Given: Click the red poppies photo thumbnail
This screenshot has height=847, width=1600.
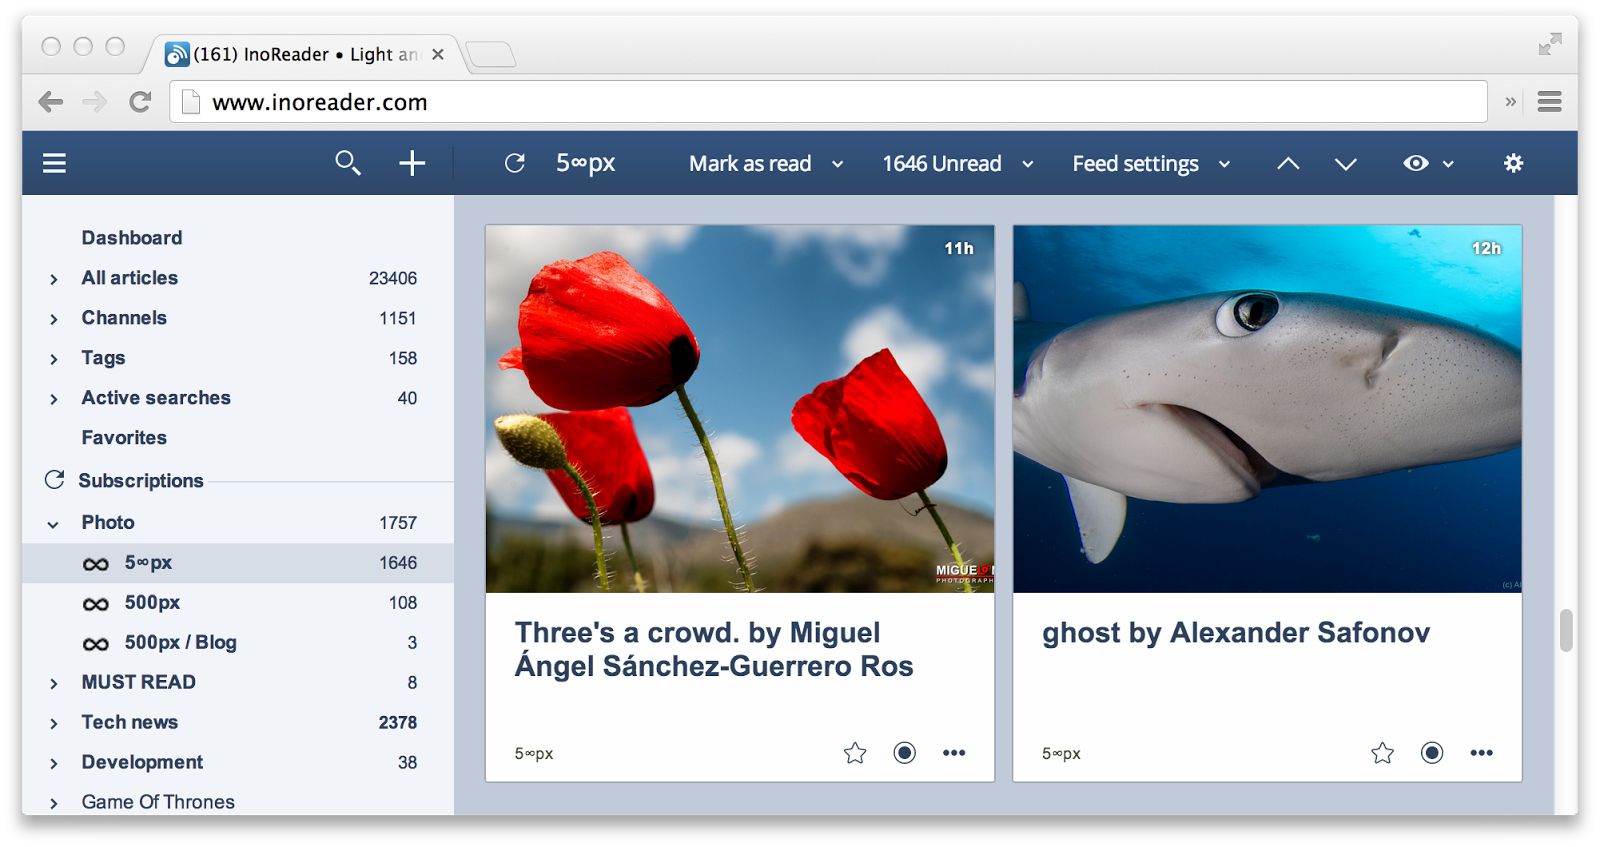Looking at the screenshot, I should coord(740,409).
